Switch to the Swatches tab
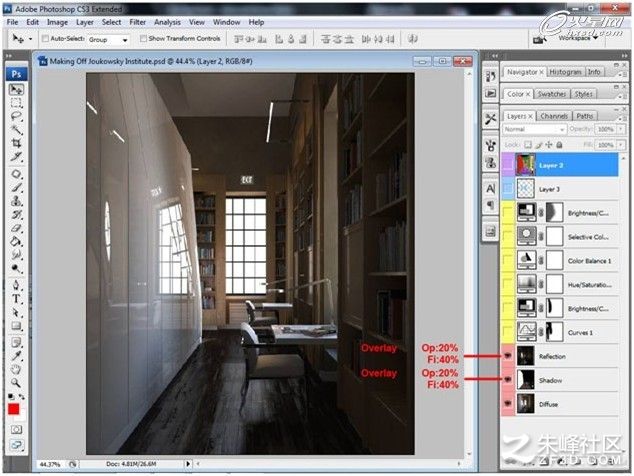The image size is (634, 476). (x=552, y=94)
